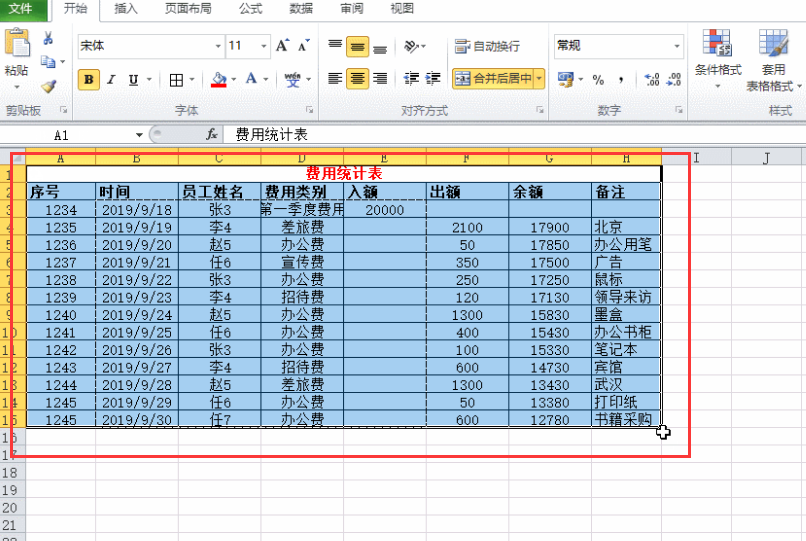806x541 pixels.
Task: Switch to the 公式 Formulas tab
Action: [x=250, y=9]
